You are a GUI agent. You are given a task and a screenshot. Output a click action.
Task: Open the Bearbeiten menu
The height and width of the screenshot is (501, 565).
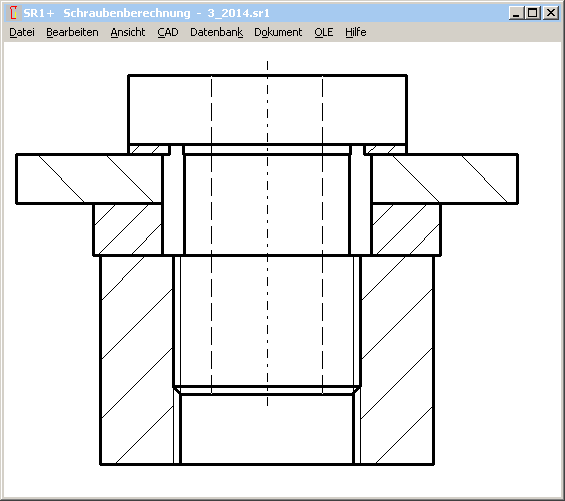tap(72, 32)
